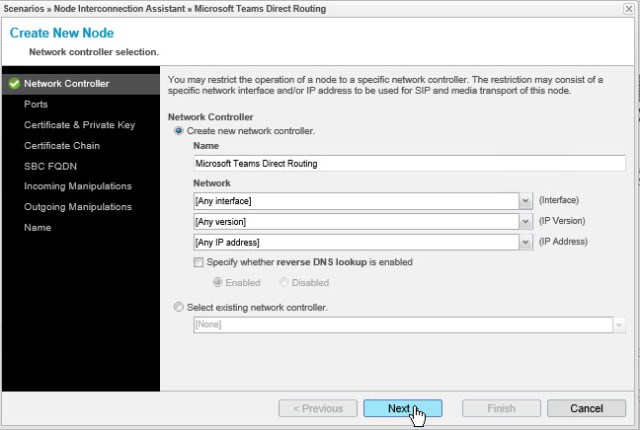Click the network controller Name field

click(x=408, y=164)
